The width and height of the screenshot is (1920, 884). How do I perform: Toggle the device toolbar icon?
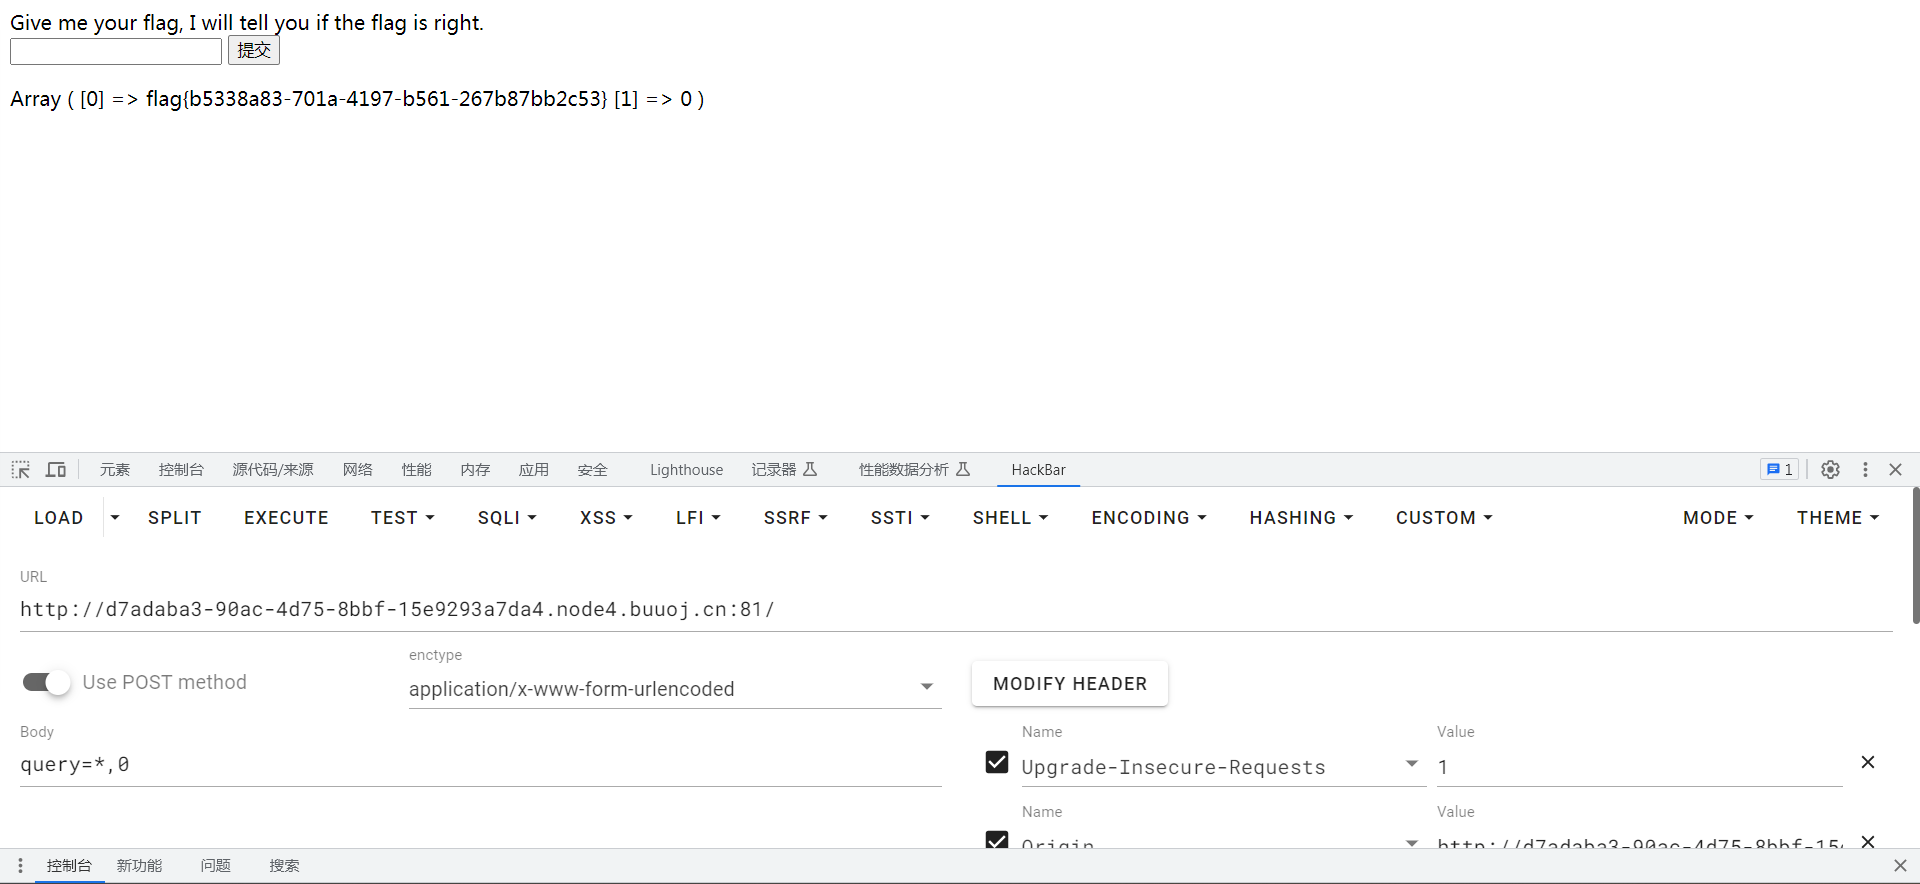coord(56,469)
